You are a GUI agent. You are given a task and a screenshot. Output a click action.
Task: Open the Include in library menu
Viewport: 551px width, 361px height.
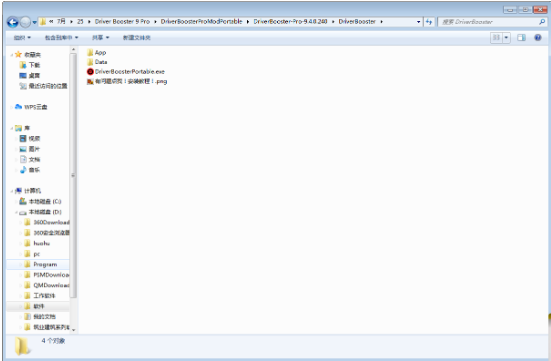coord(61,38)
